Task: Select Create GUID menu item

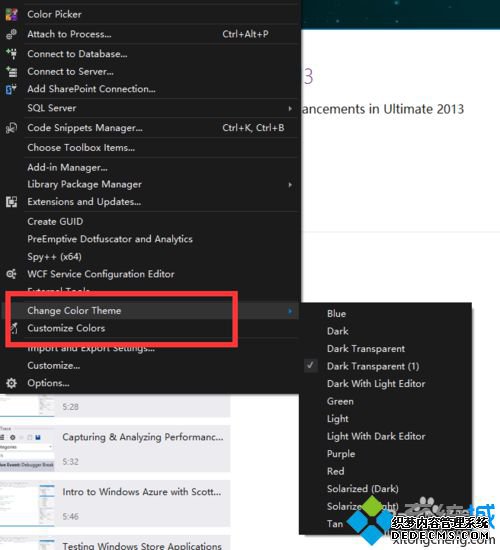Action: point(55,222)
